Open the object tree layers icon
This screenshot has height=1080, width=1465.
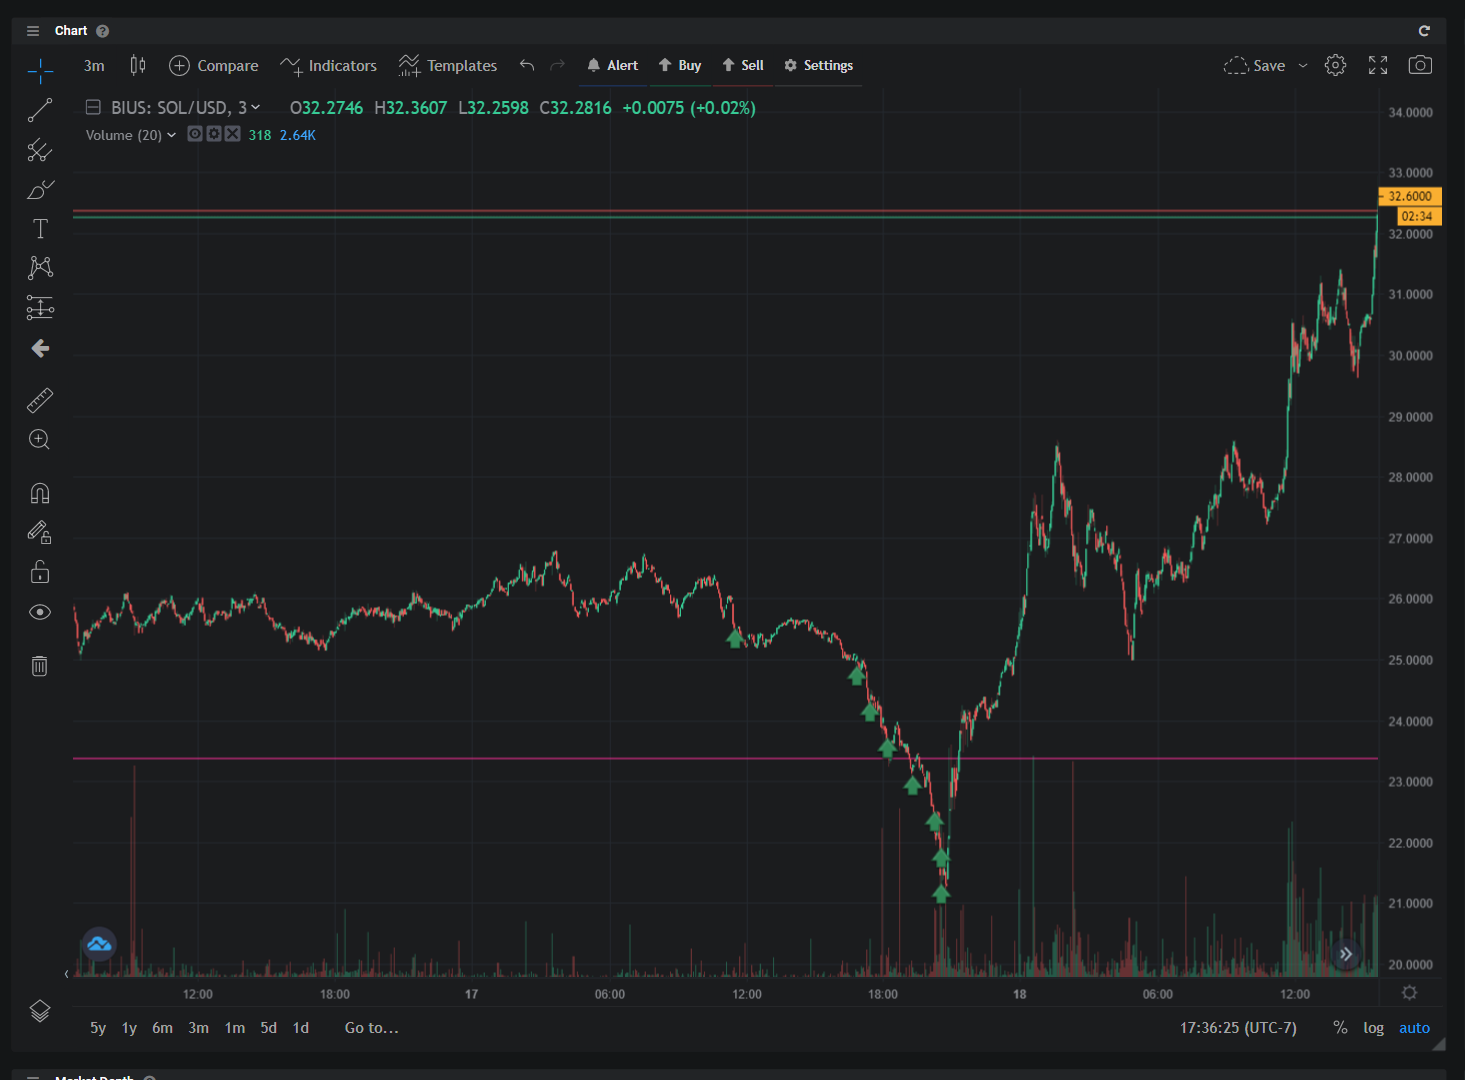(x=40, y=1011)
